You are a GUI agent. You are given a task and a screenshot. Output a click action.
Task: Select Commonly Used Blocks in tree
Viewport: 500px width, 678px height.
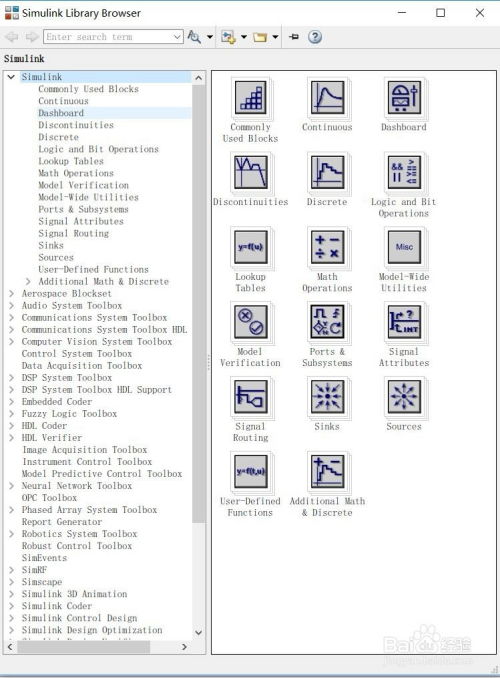(89, 89)
